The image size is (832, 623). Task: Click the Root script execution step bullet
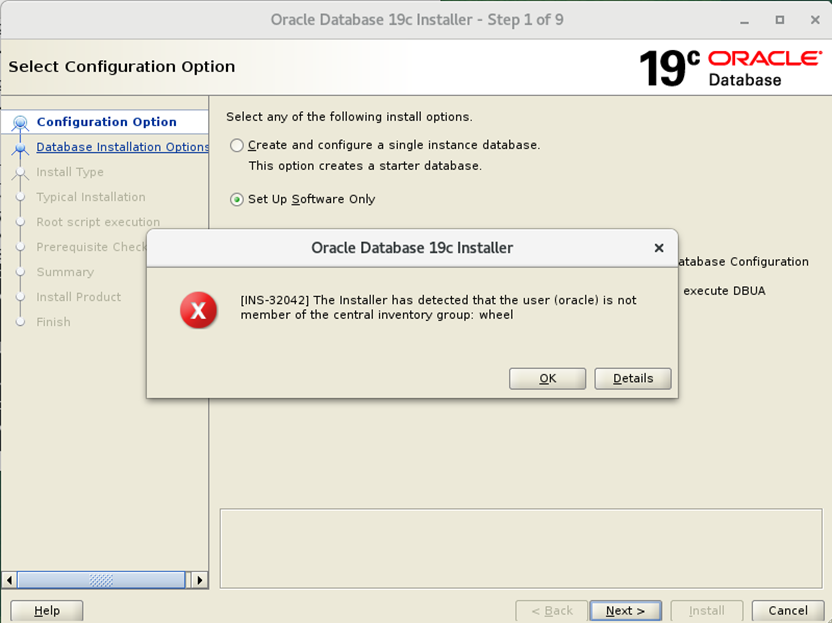tap(20, 222)
